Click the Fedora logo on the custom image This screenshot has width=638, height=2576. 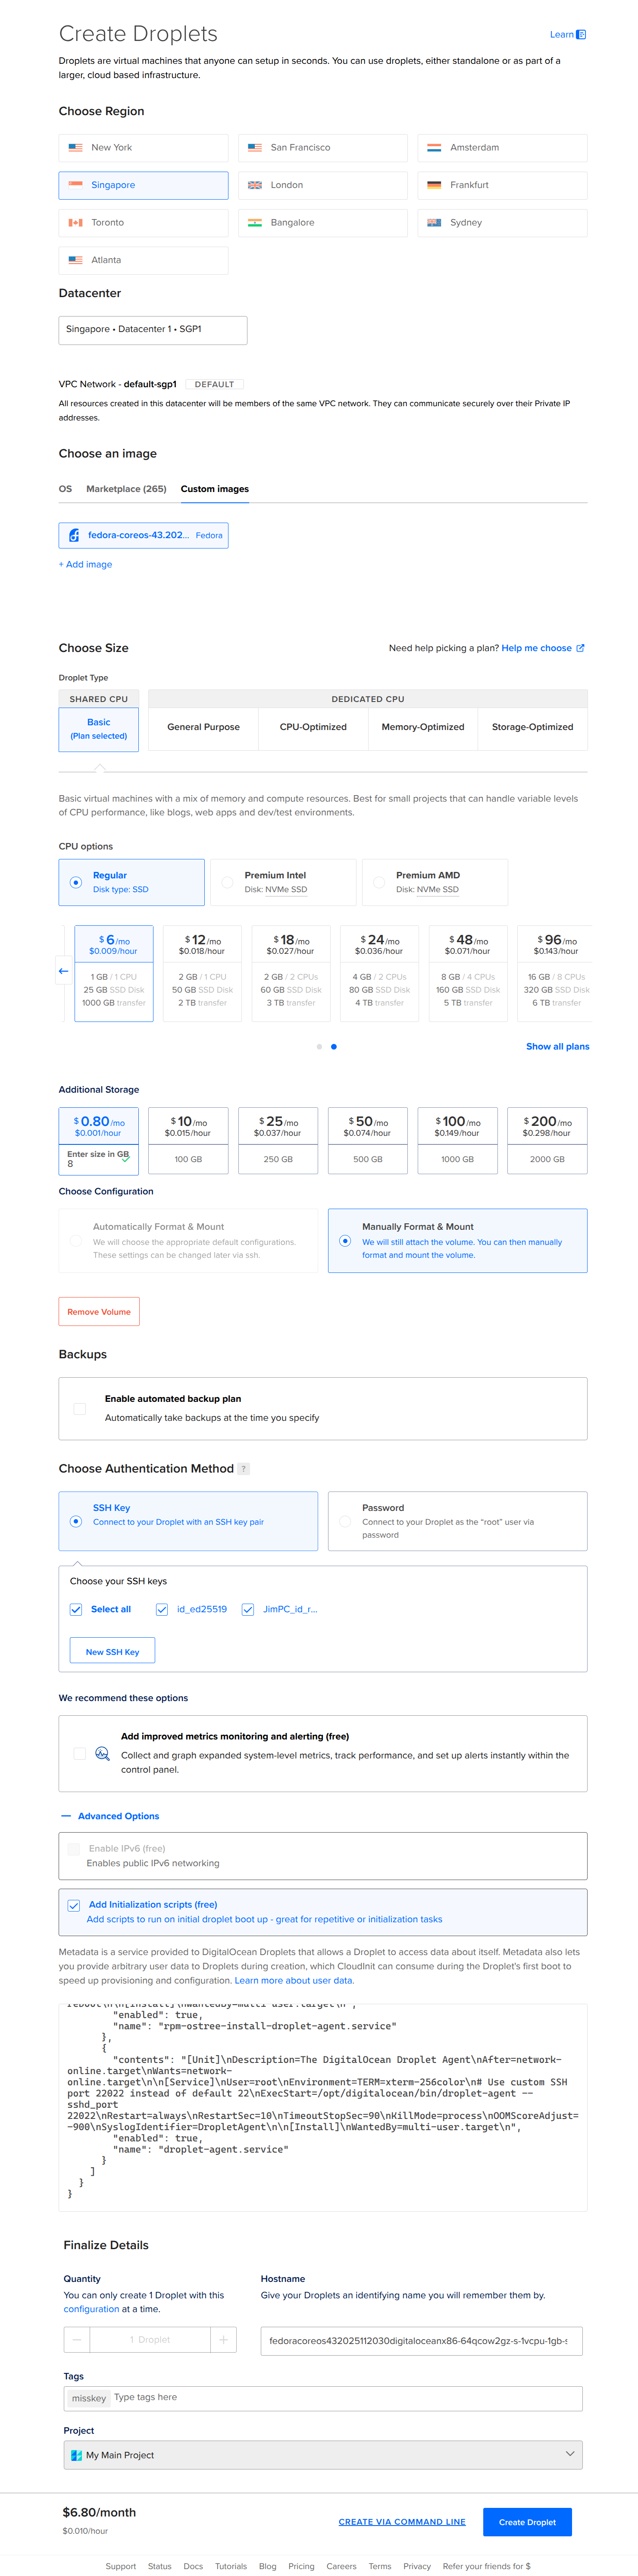click(x=74, y=536)
